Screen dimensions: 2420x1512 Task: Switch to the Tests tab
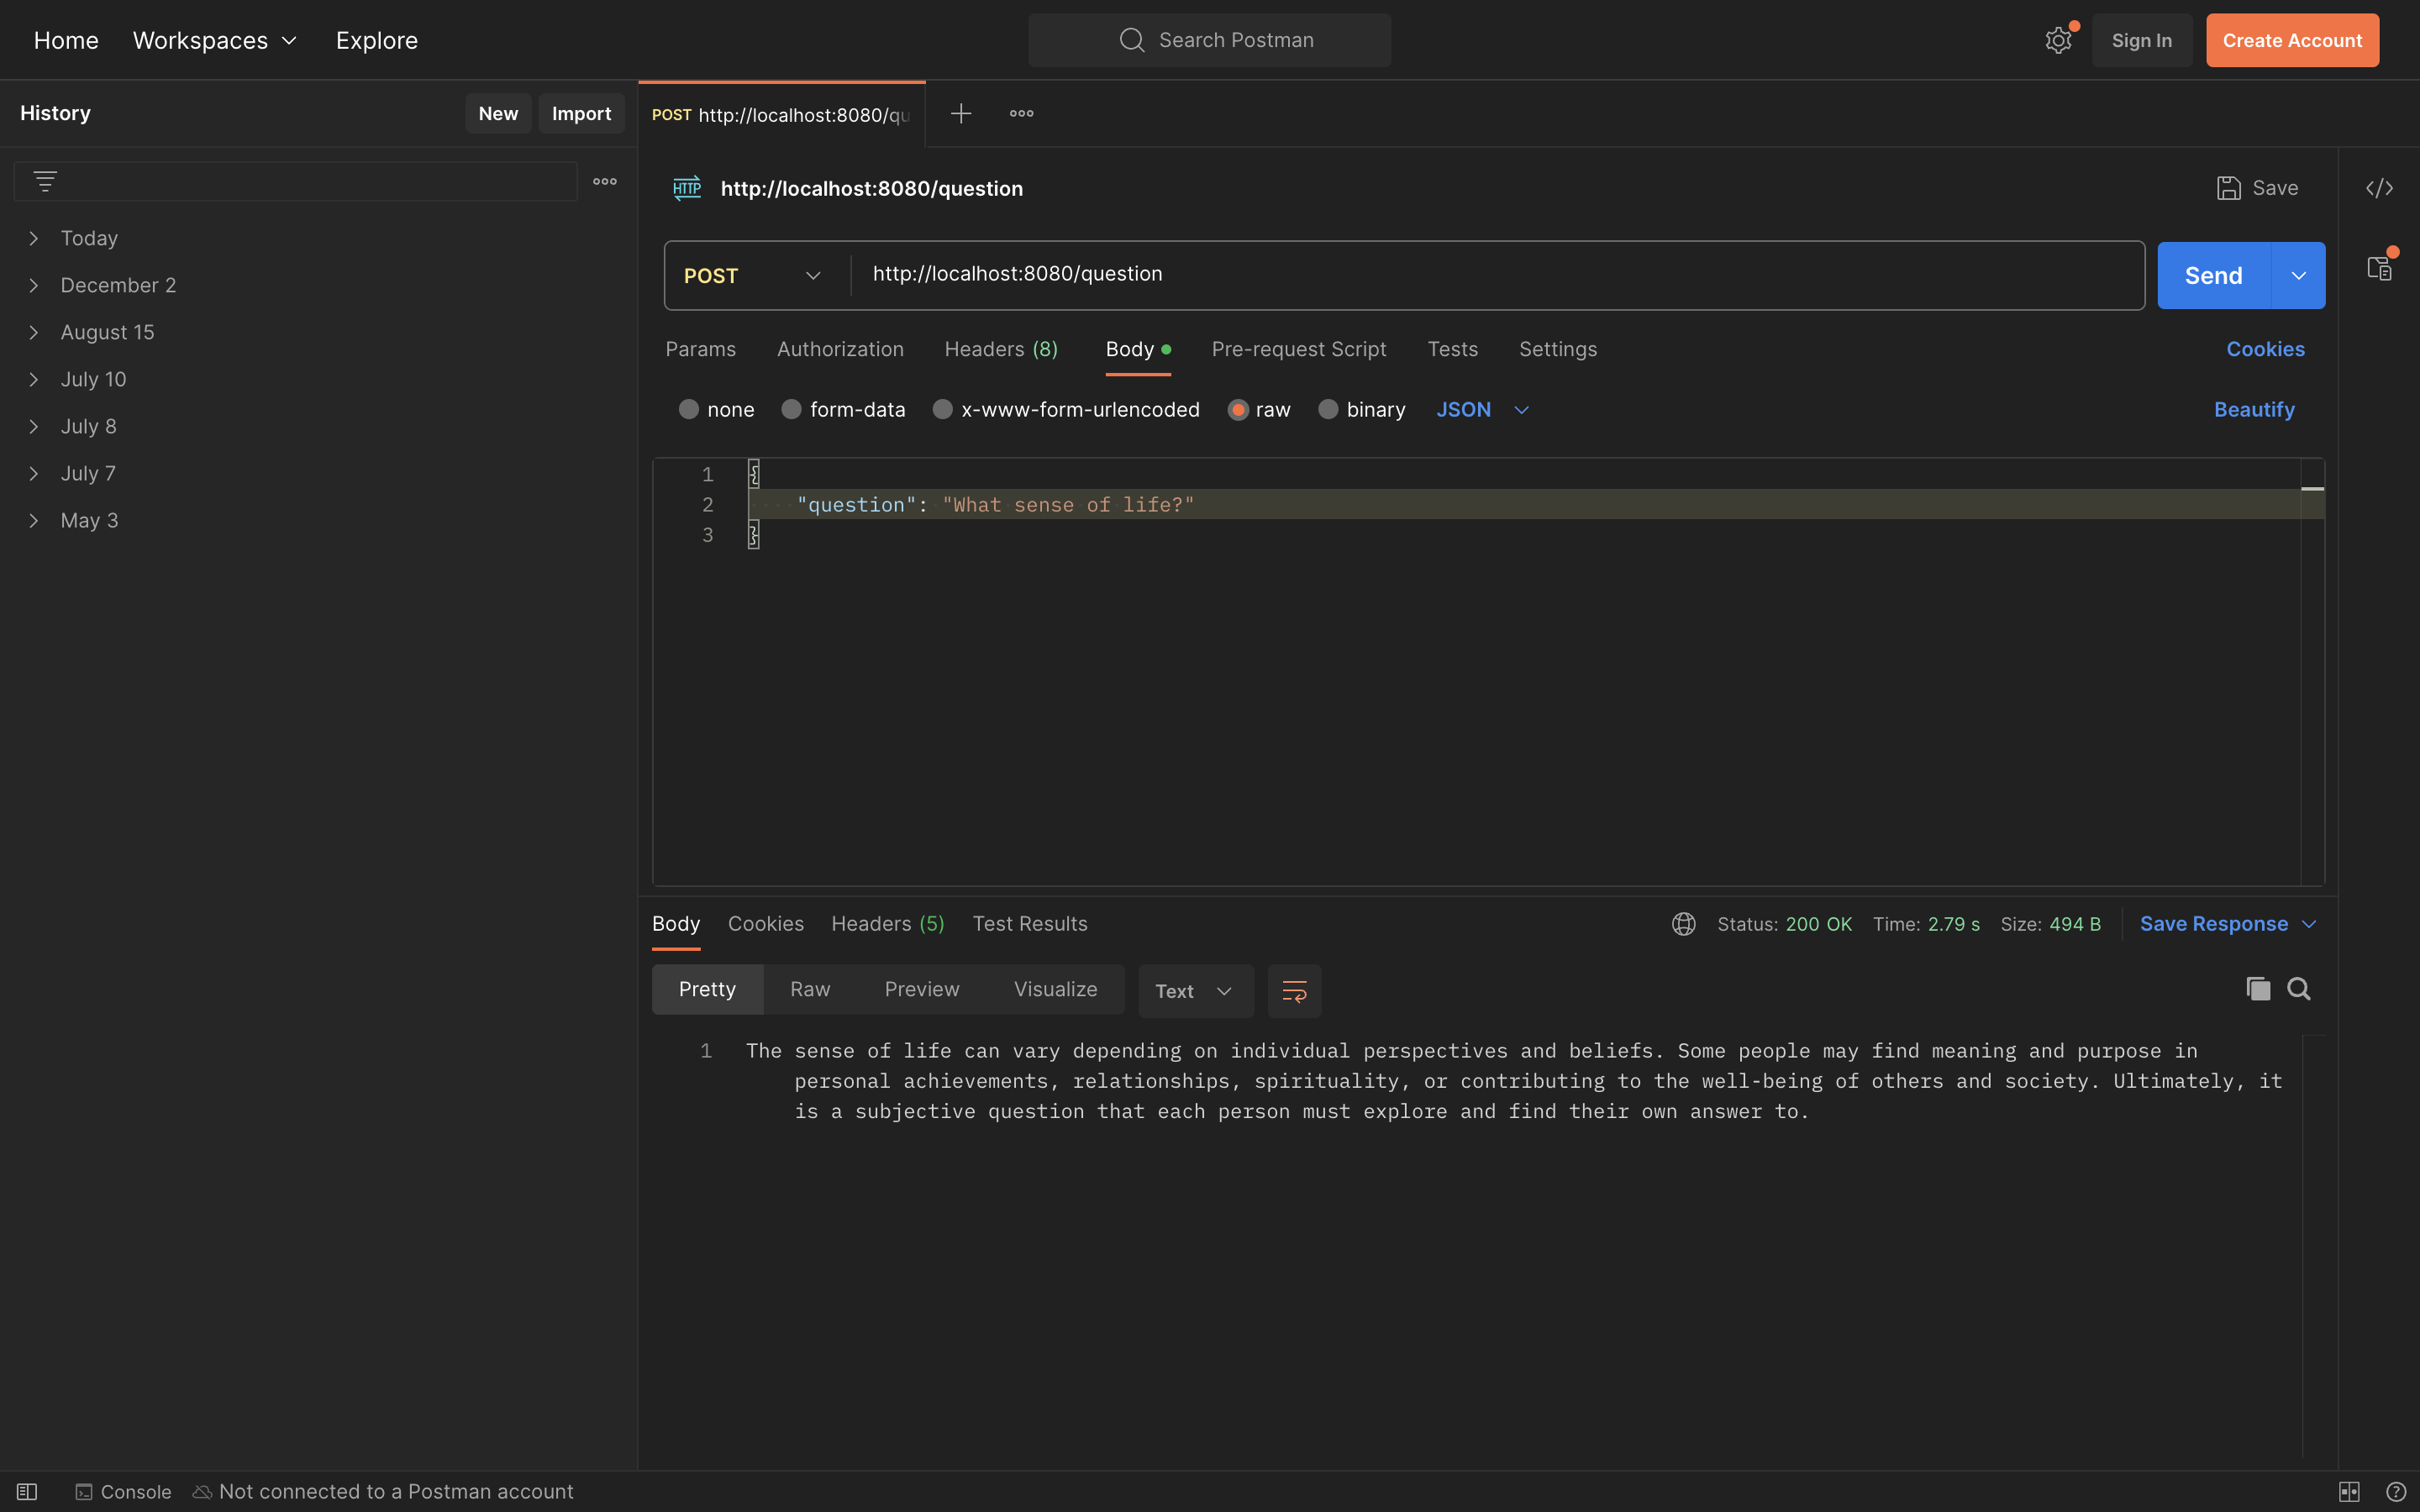click(1452, 349)
